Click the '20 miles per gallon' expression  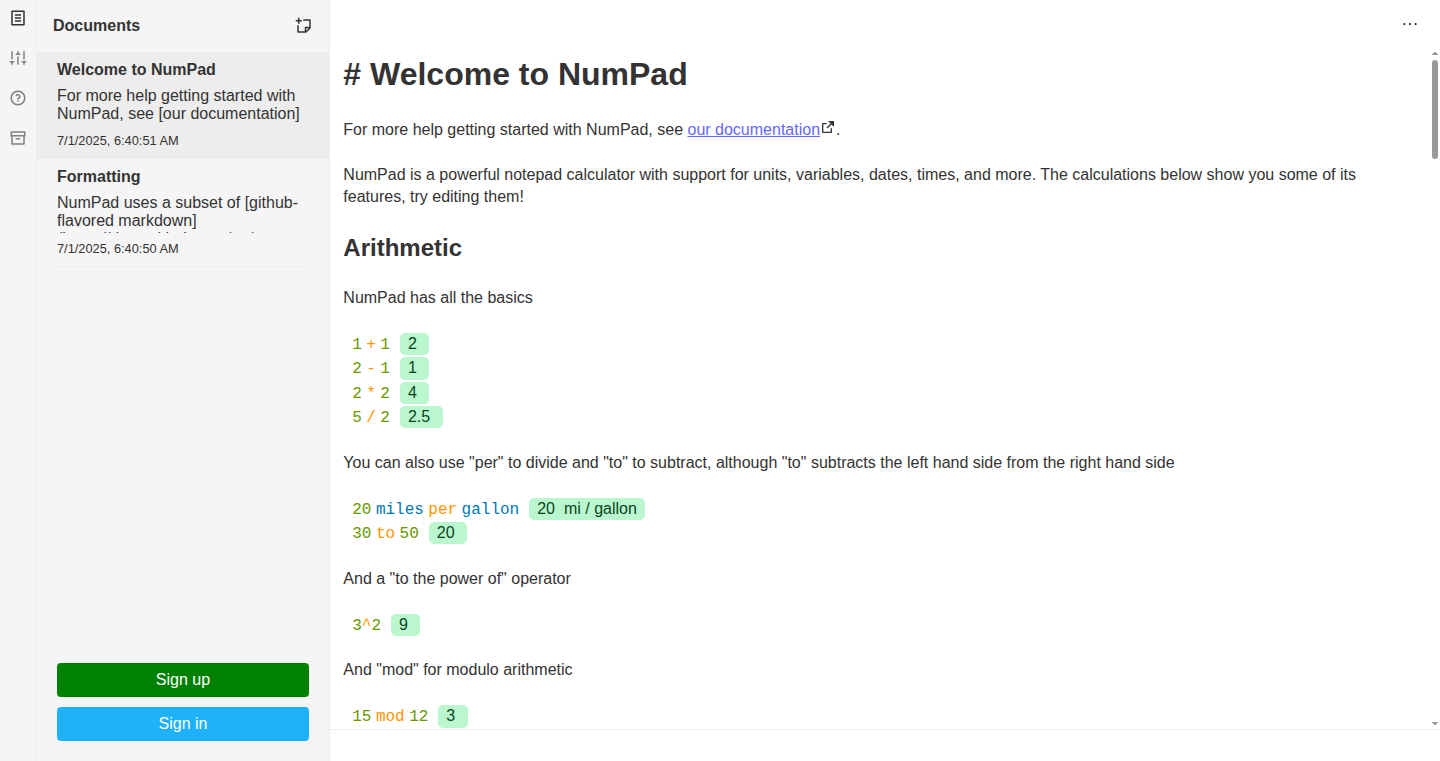coord(436,509)
